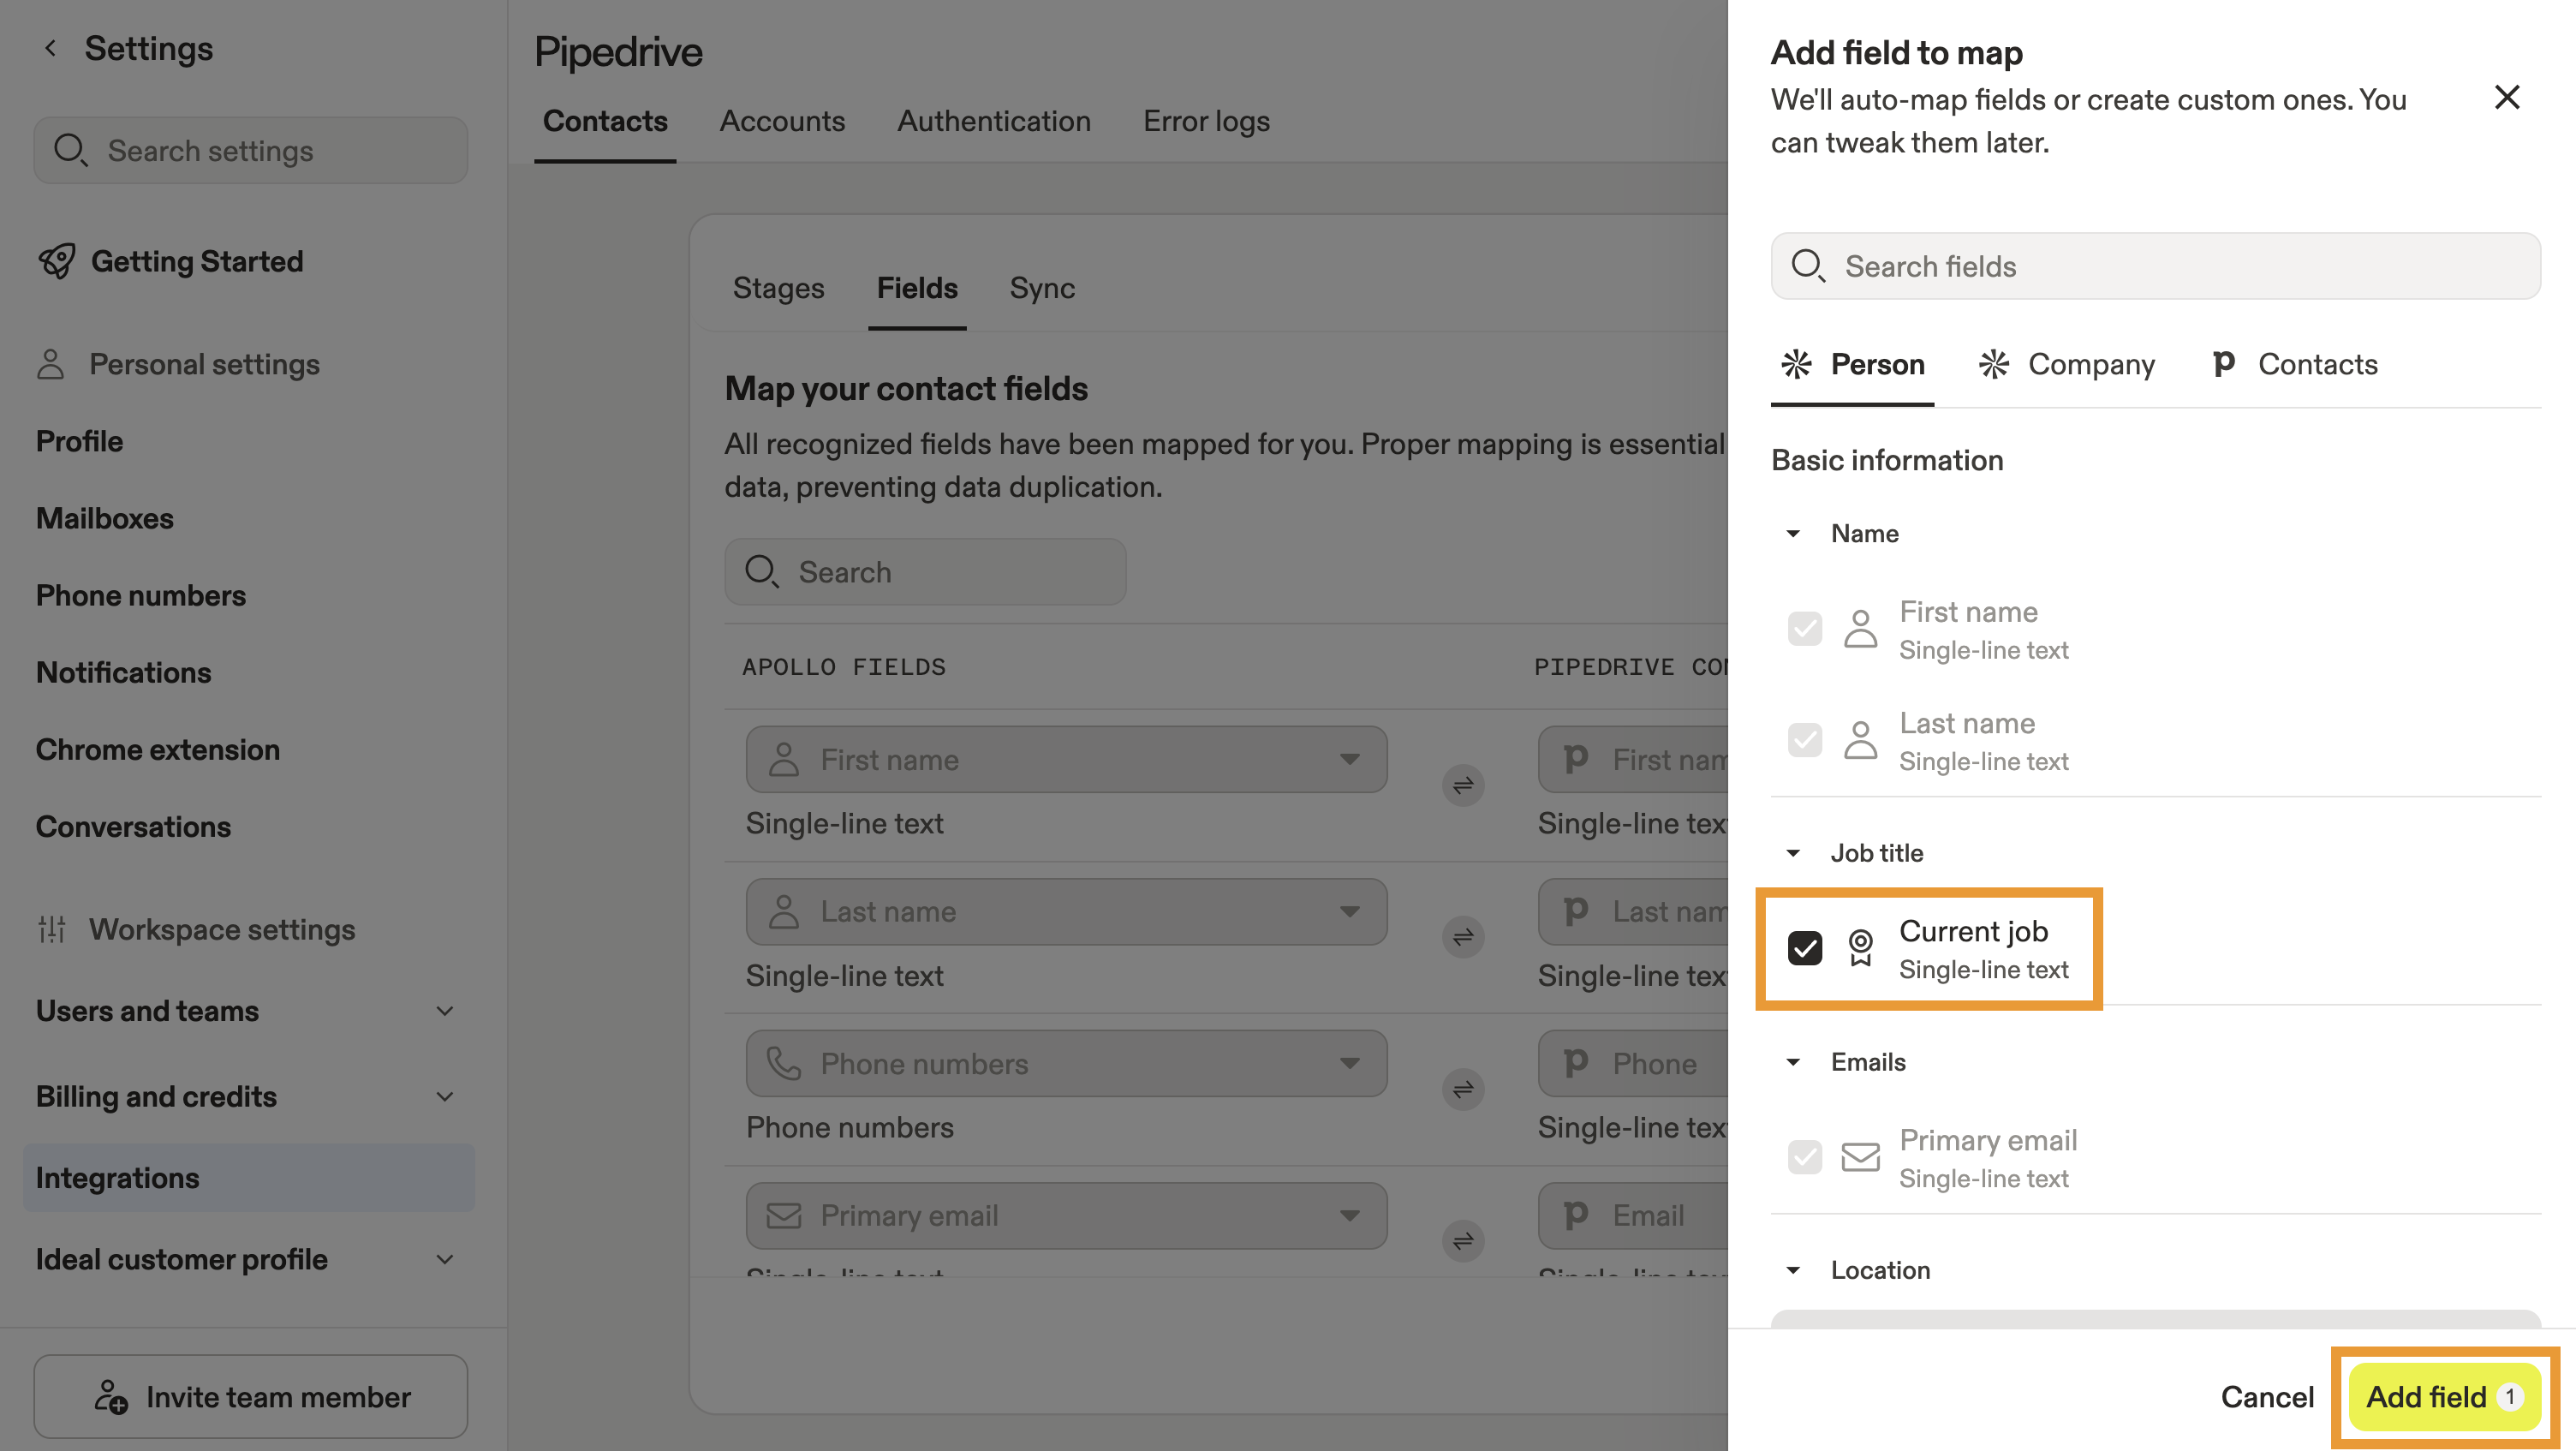Click the Personal settings person icon
The width and height of the screenshot is (2576, 1451).
pyautogui.click(x=51, y=364)
